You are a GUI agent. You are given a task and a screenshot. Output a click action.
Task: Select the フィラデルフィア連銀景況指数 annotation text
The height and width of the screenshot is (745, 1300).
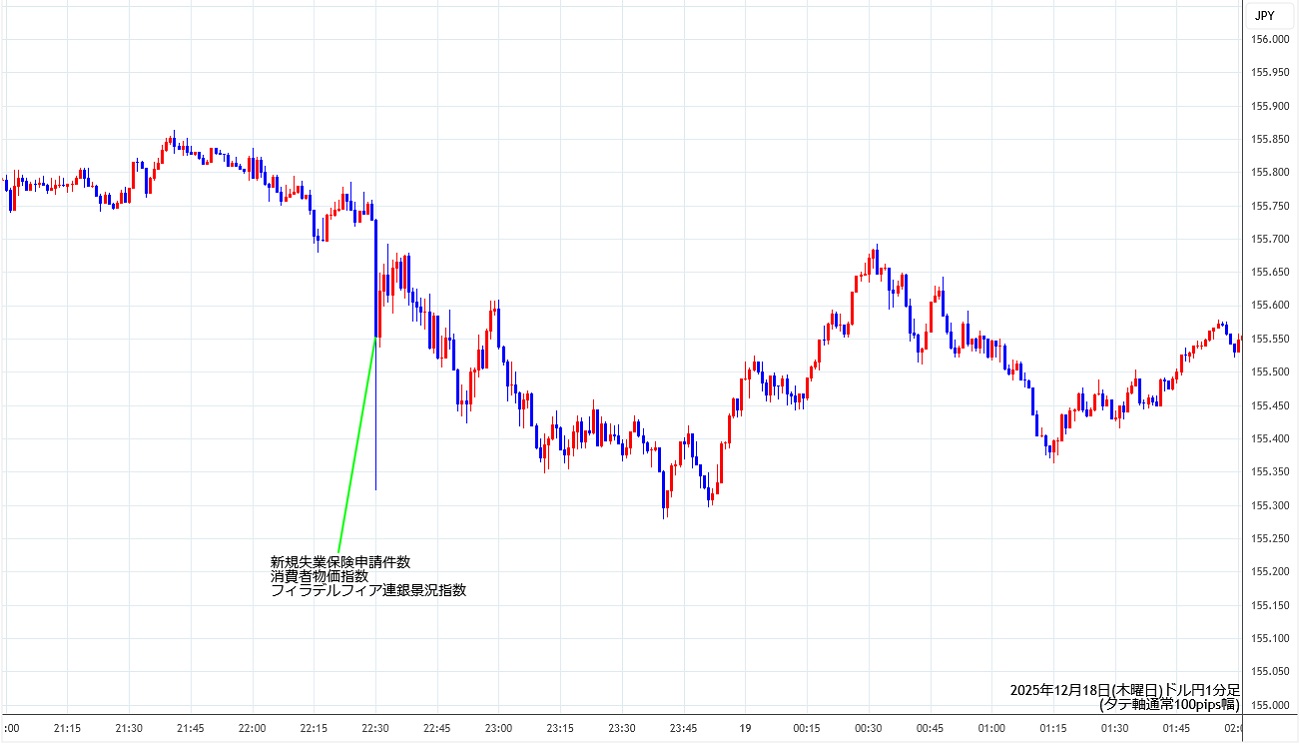point(368,590)
